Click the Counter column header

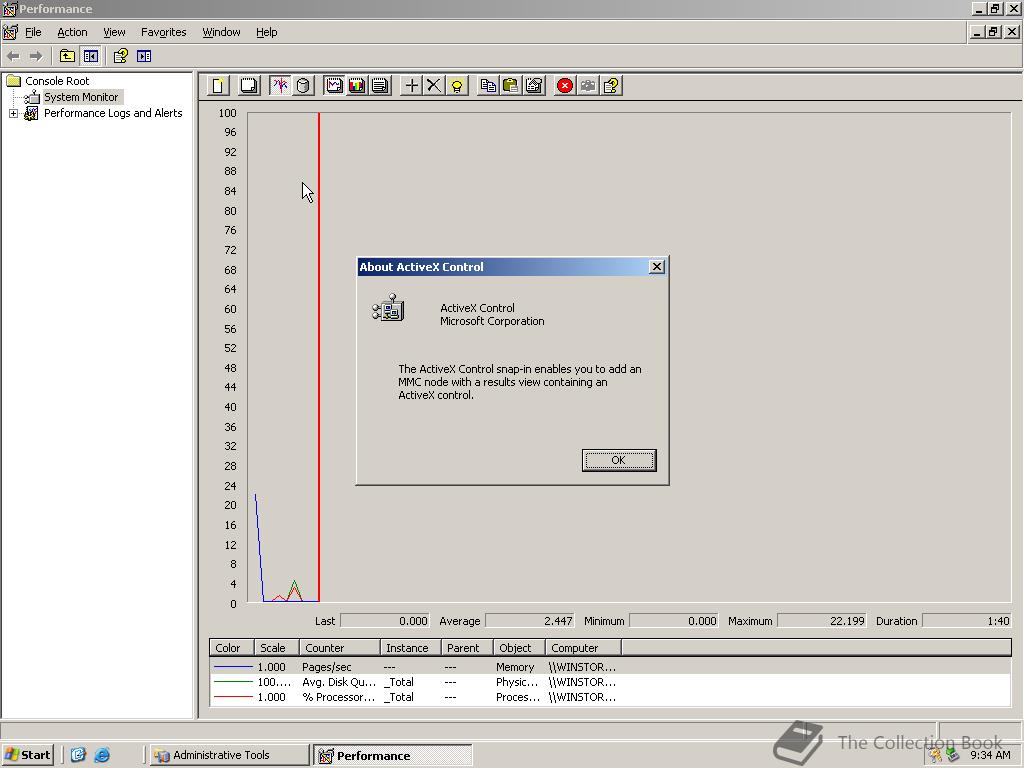point(340,648)
